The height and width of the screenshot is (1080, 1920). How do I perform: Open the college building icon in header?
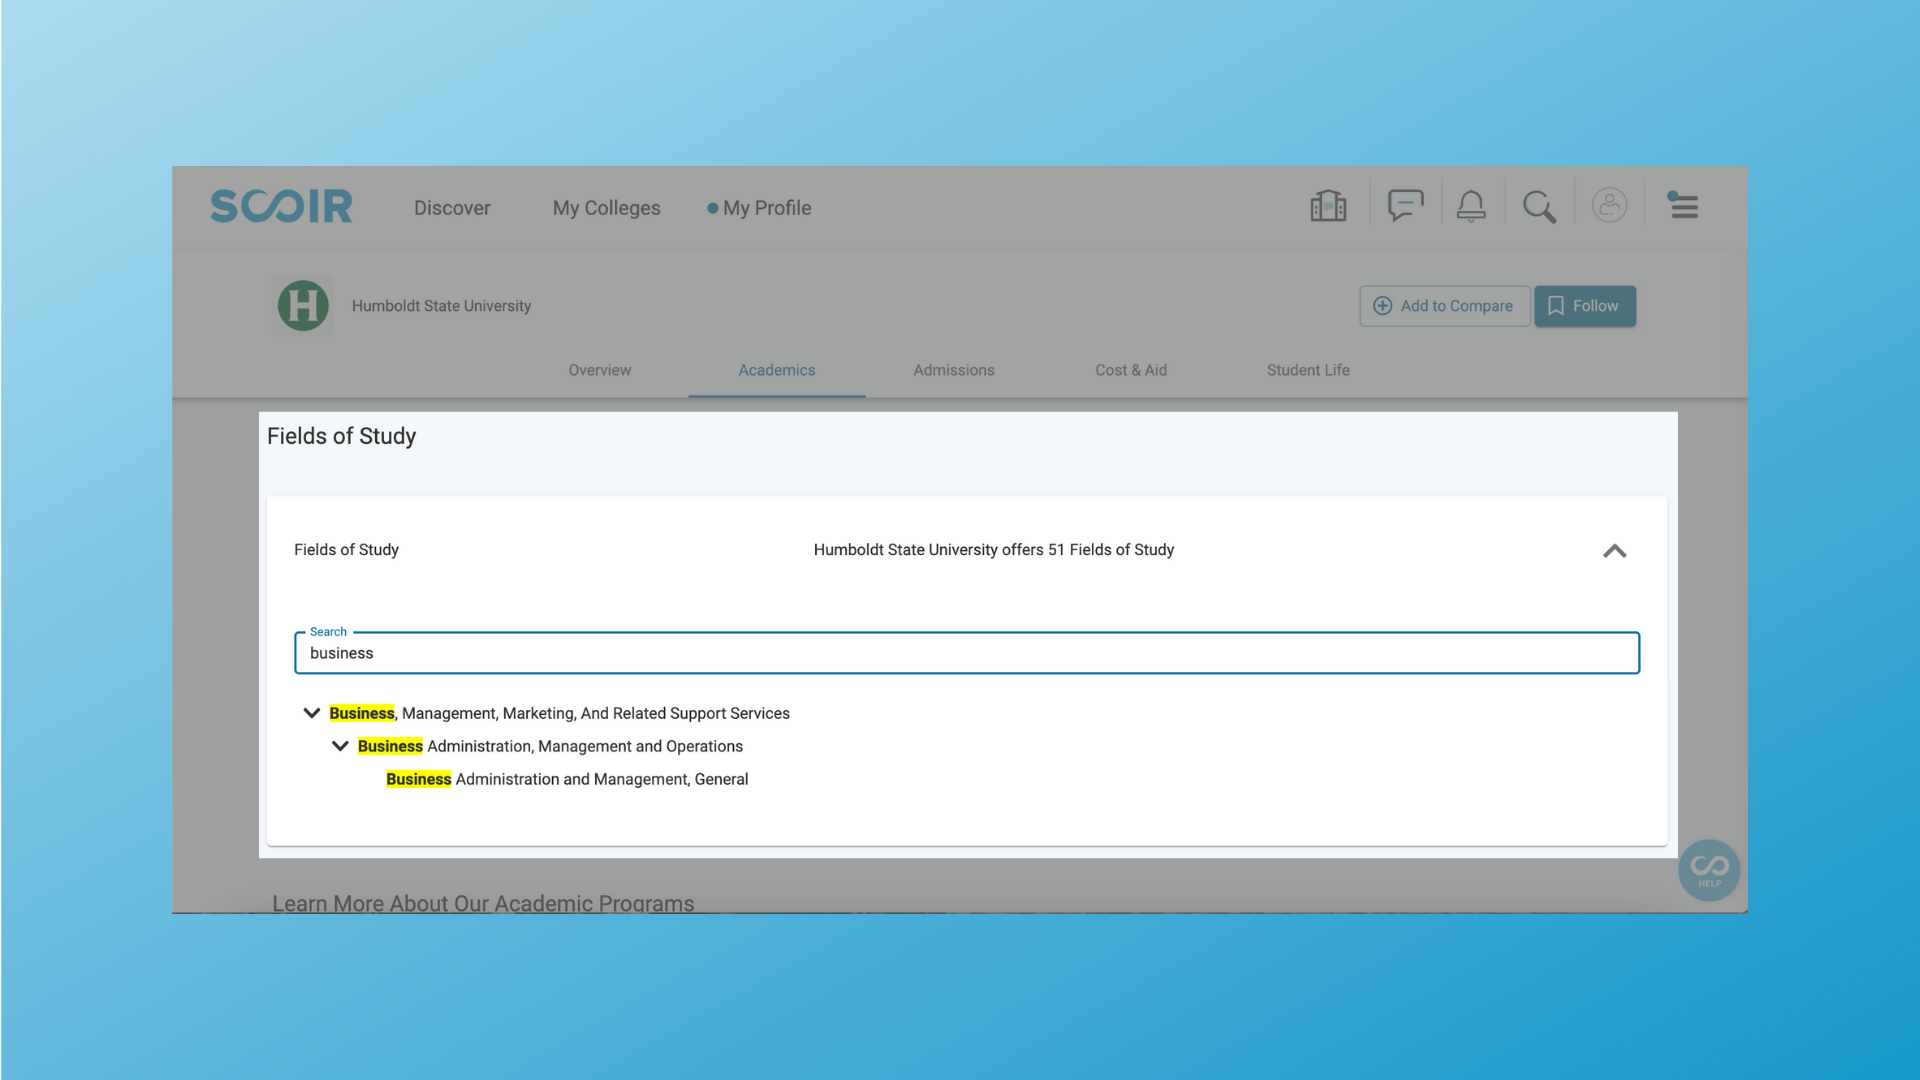(1328, 206)
